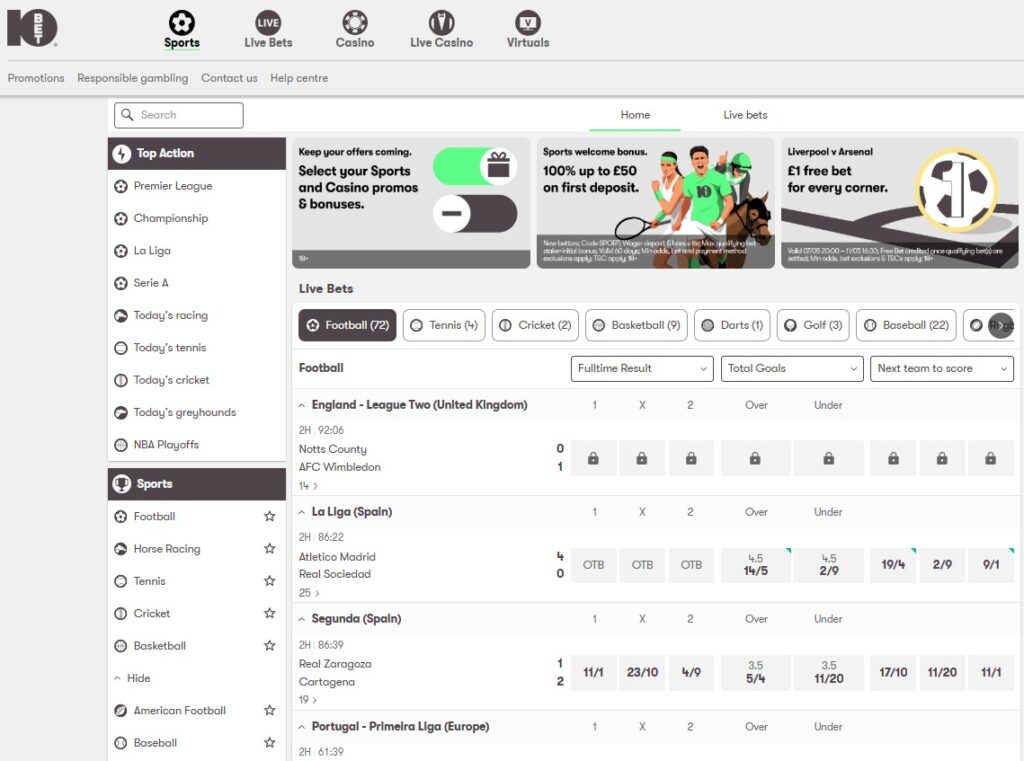Open the Promotions link
The image size is (1024, 761).
(36, 78)
